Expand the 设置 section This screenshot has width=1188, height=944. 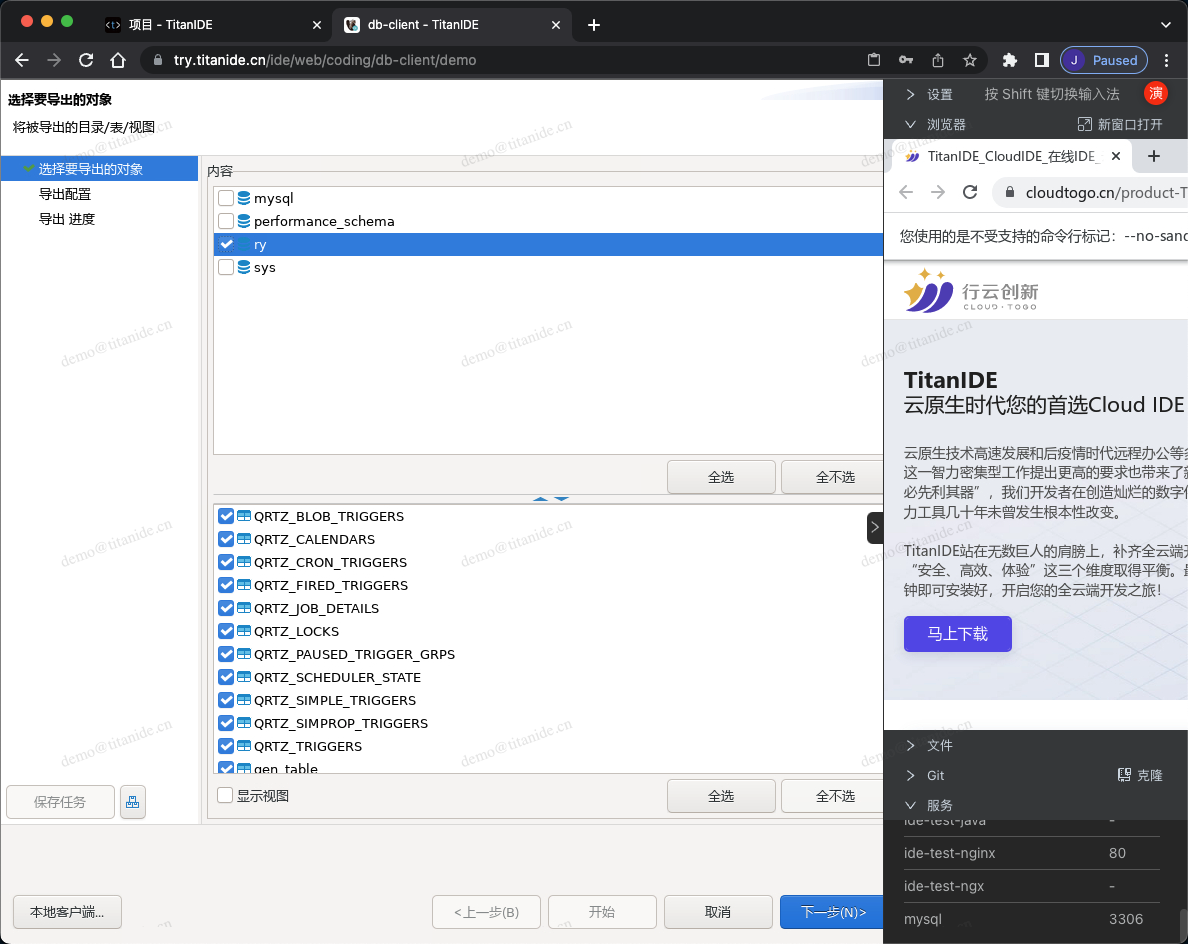[910, 94]
